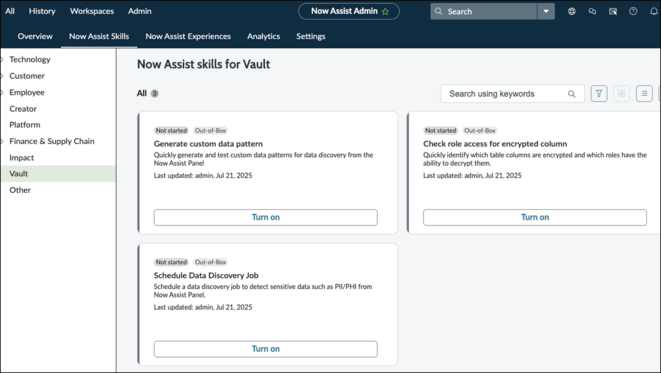Open the help question mark icon
This screenshot has width=661, height=373.
click(x=633, y=11)
